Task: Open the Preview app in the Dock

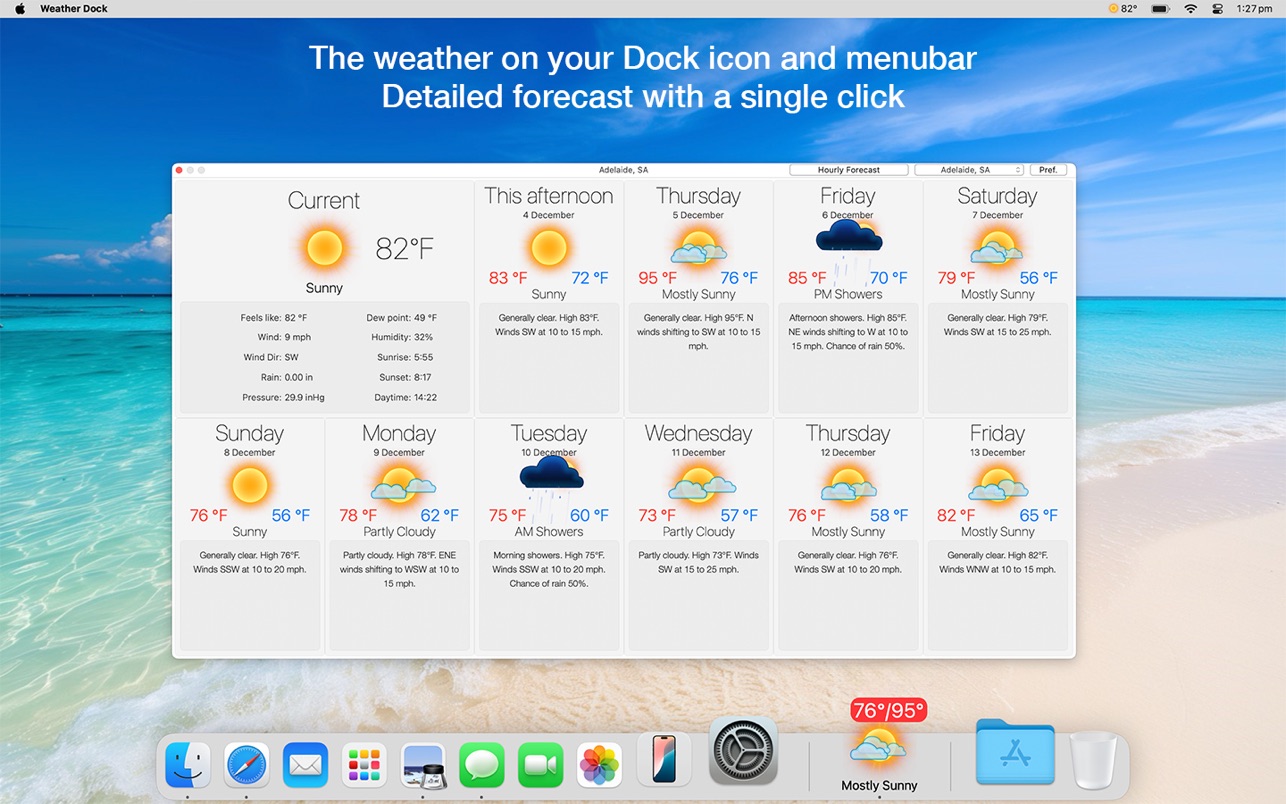Action: [x=423, y=765]
